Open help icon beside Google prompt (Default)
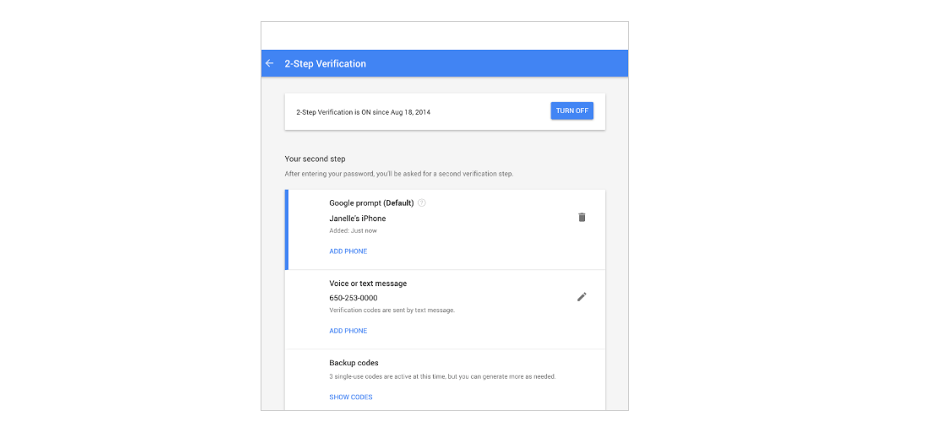The height and width of the screenshot is (444, 934). pos(422,203)
